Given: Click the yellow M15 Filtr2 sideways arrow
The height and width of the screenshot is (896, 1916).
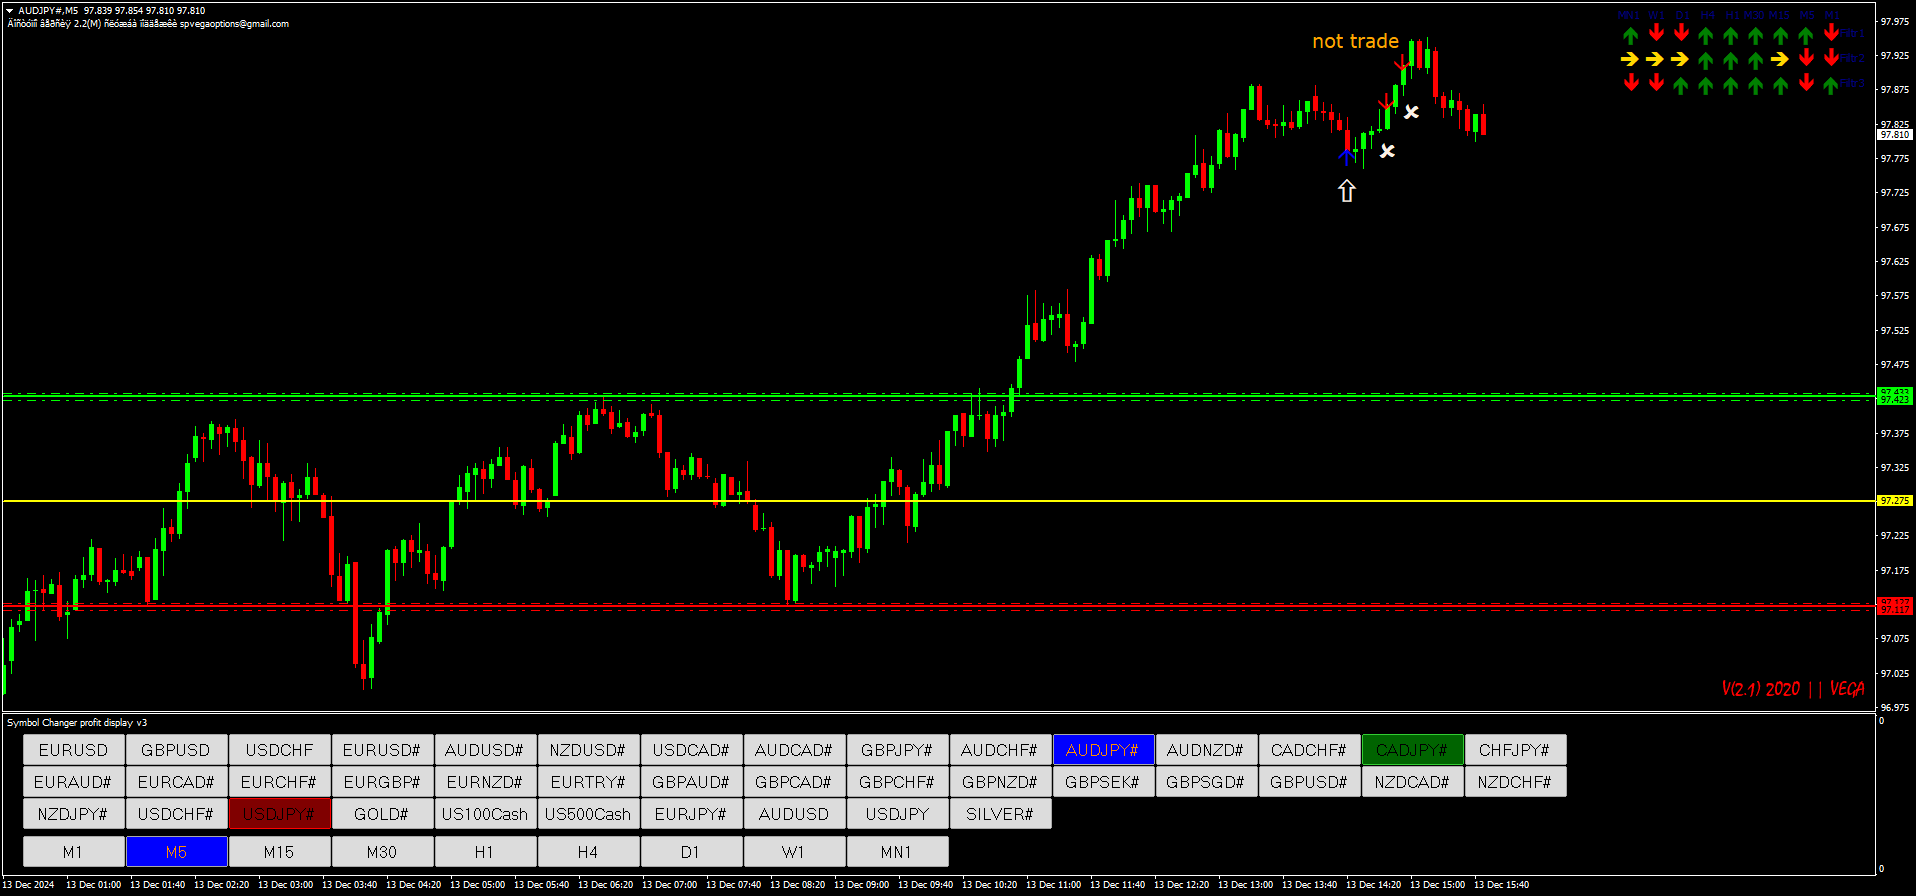Looking at the screenshot, I should point(1780,60).
